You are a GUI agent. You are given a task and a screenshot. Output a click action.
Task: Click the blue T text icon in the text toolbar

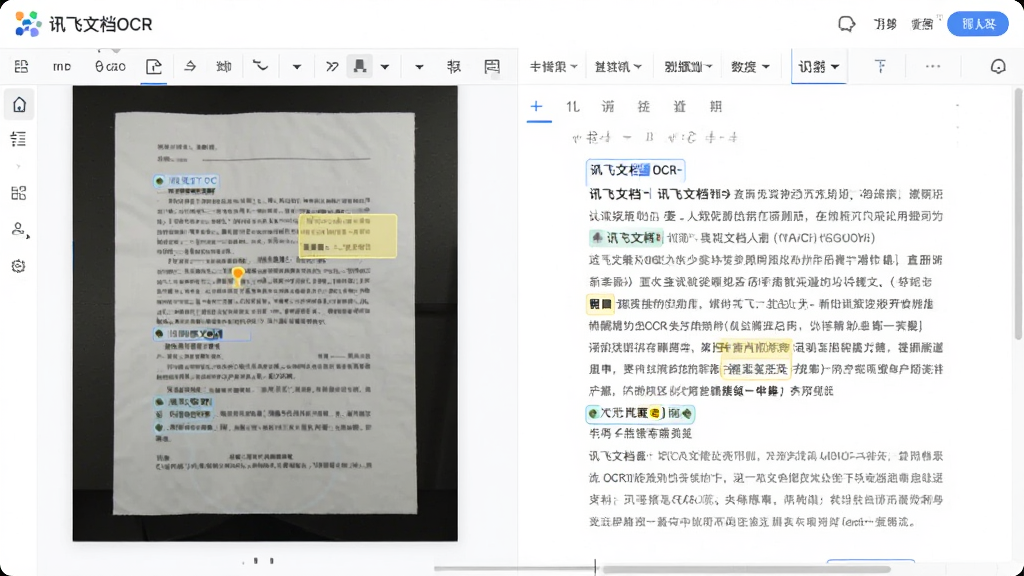coord(880,66)
